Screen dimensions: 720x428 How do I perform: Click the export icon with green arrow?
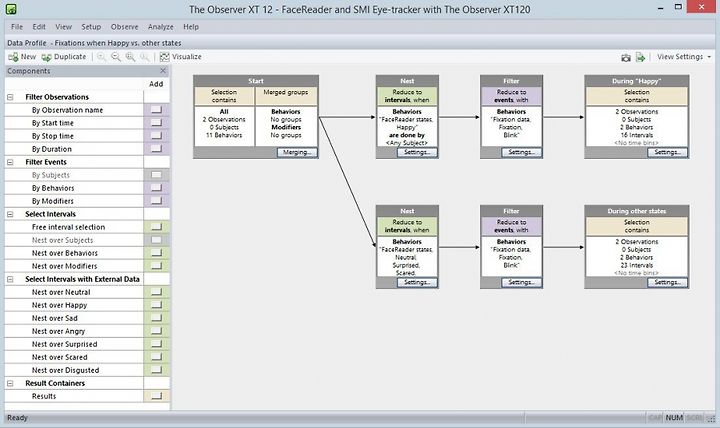[x=641, y=57]
